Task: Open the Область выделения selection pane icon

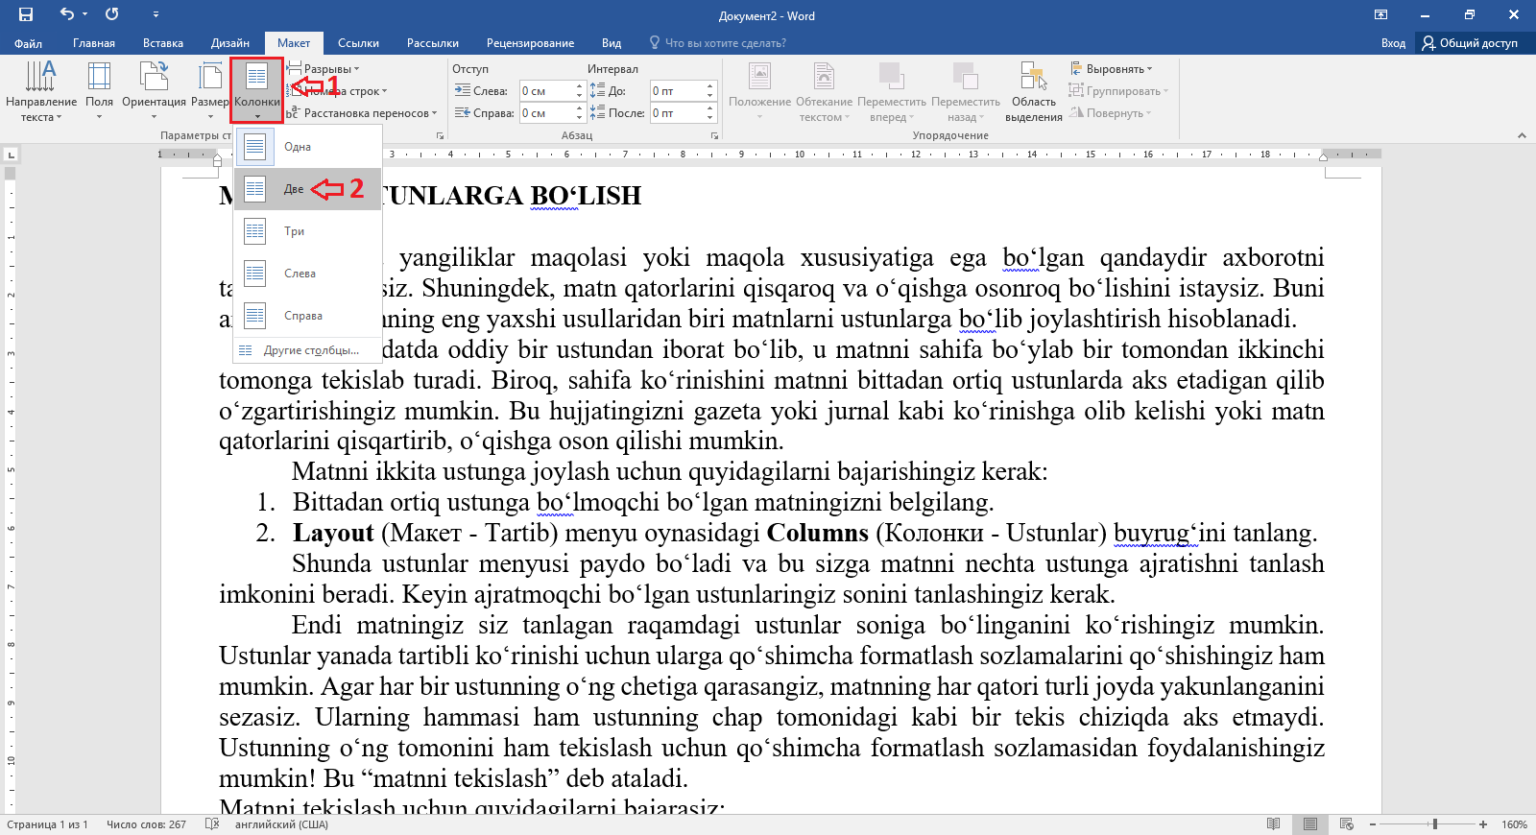Action: point(1033,90)
